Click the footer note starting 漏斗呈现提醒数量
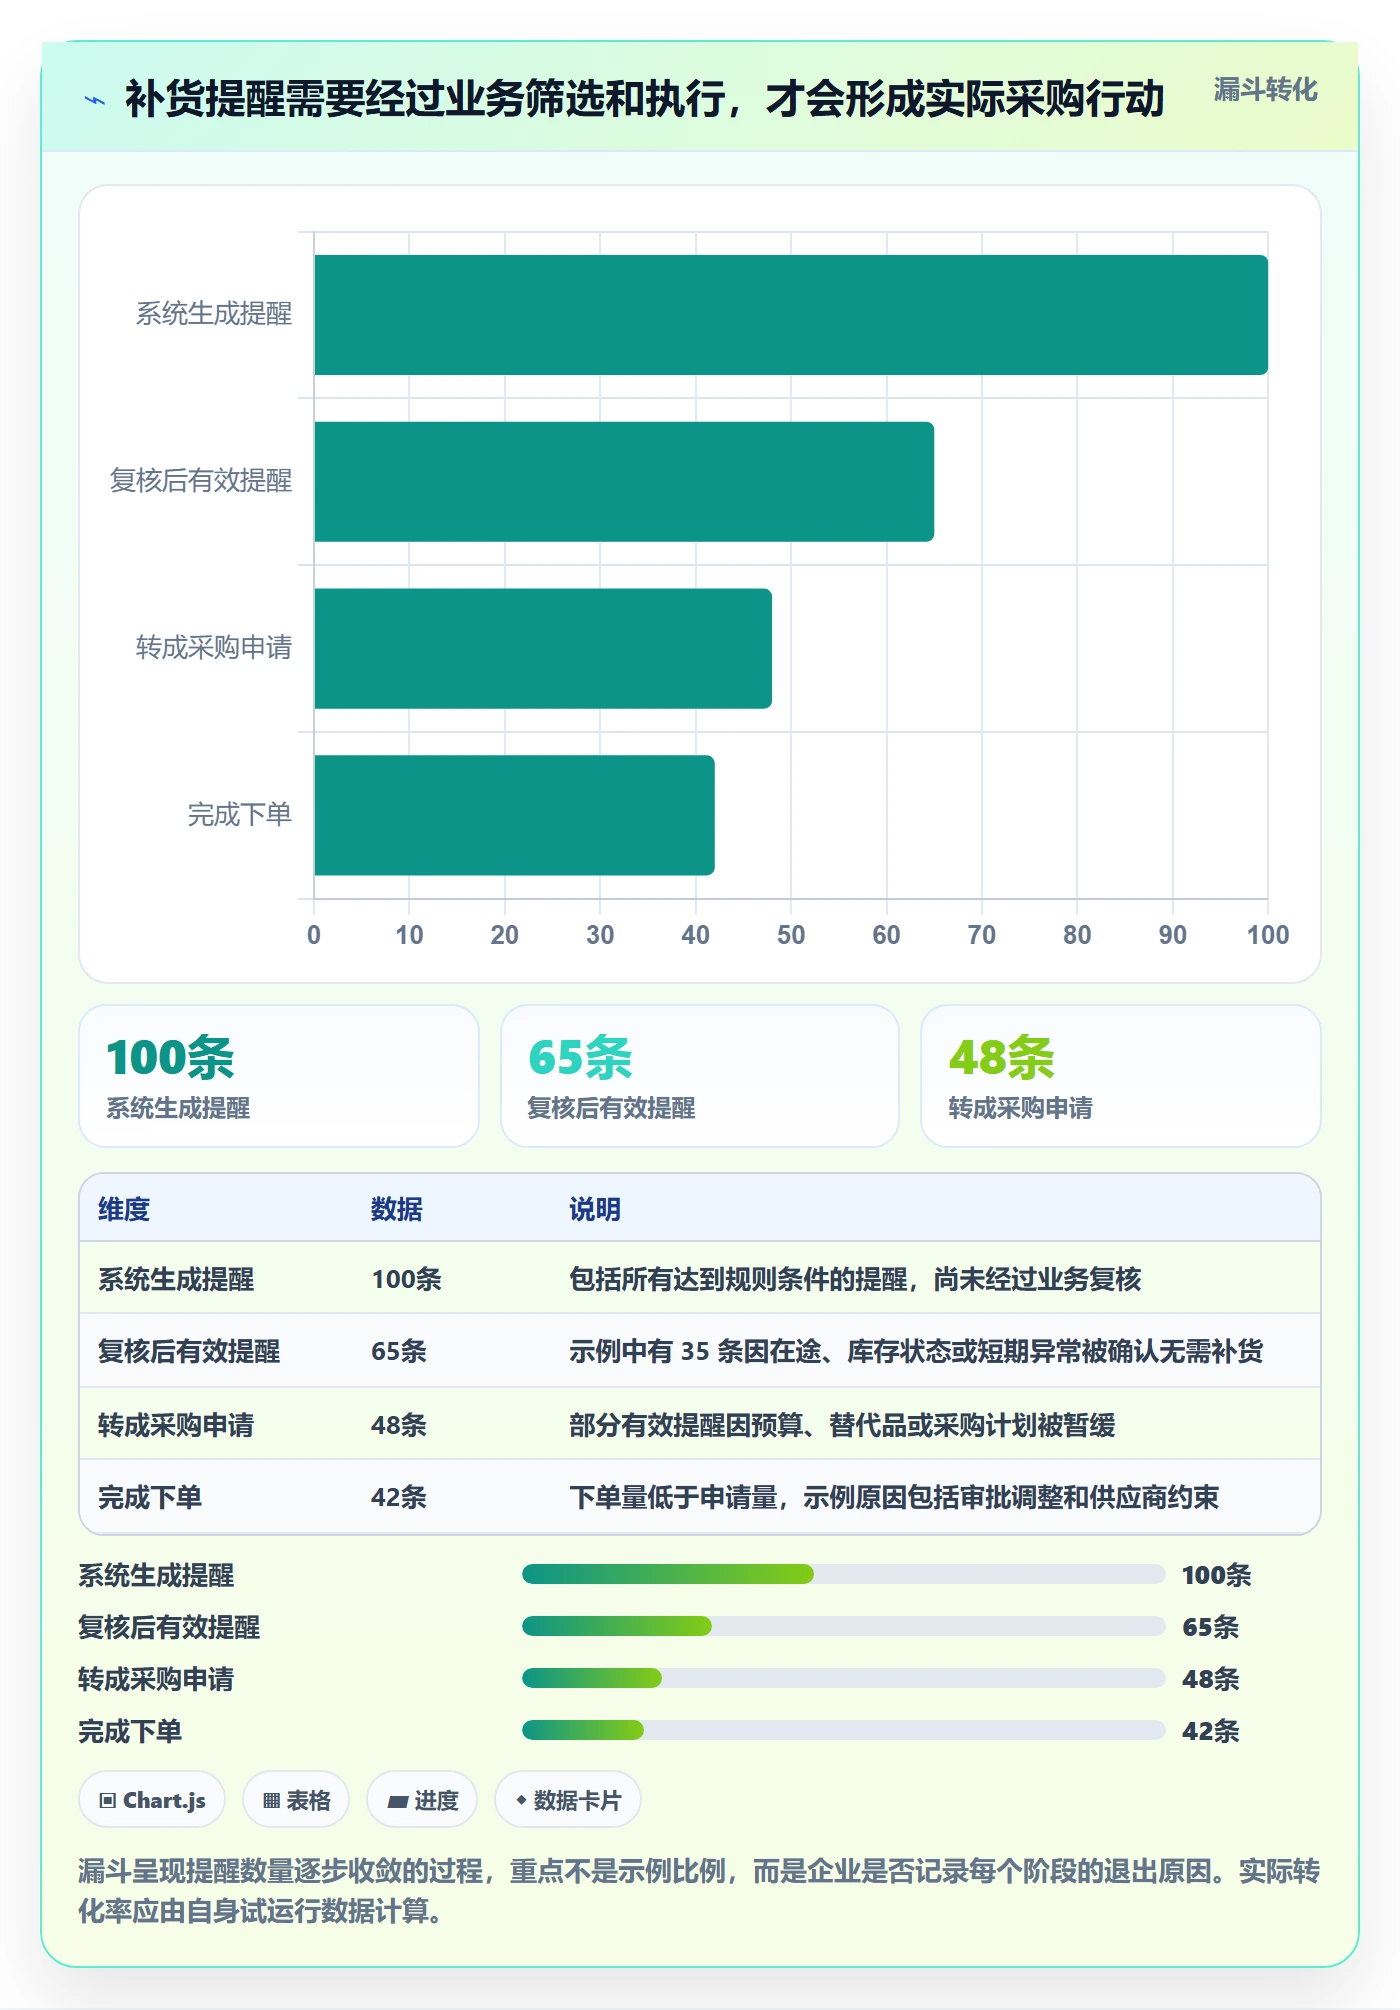The image size is (1400, 2010). 699,1891
